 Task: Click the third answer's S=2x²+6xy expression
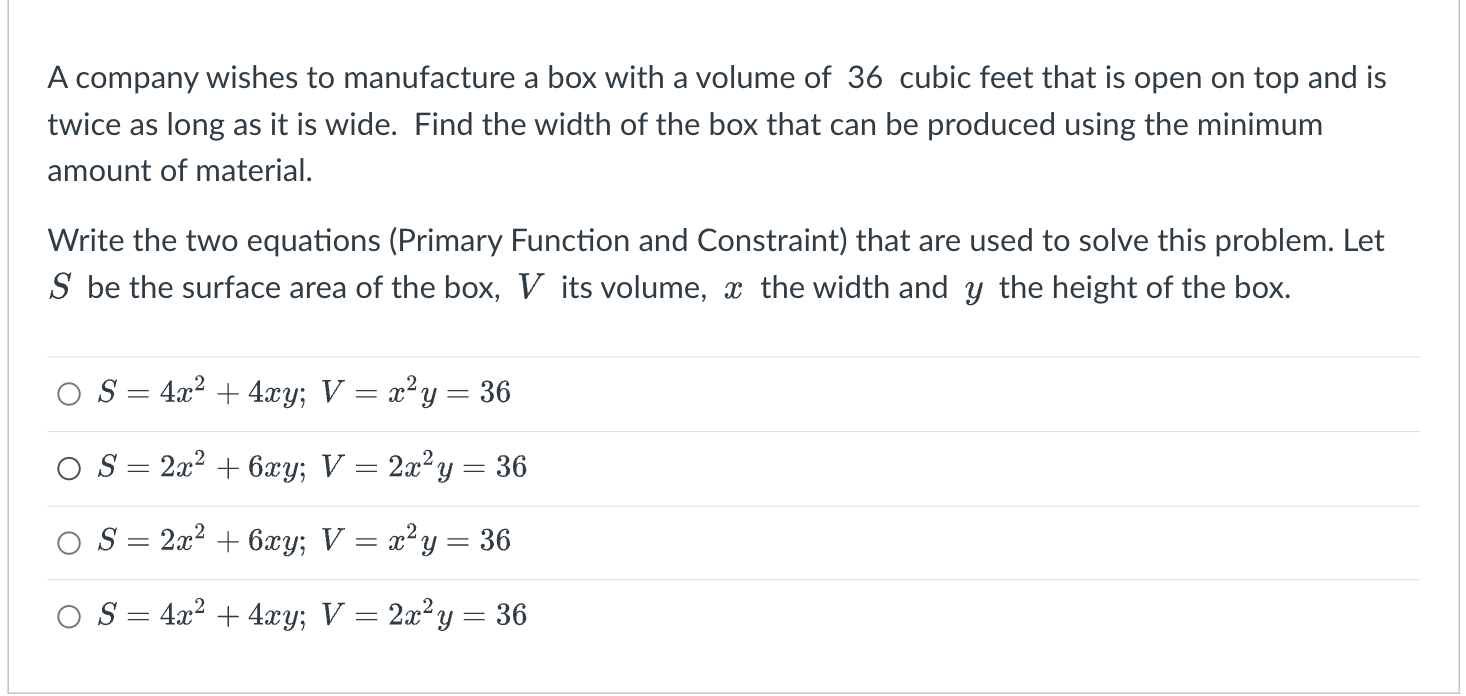(203, 541)
